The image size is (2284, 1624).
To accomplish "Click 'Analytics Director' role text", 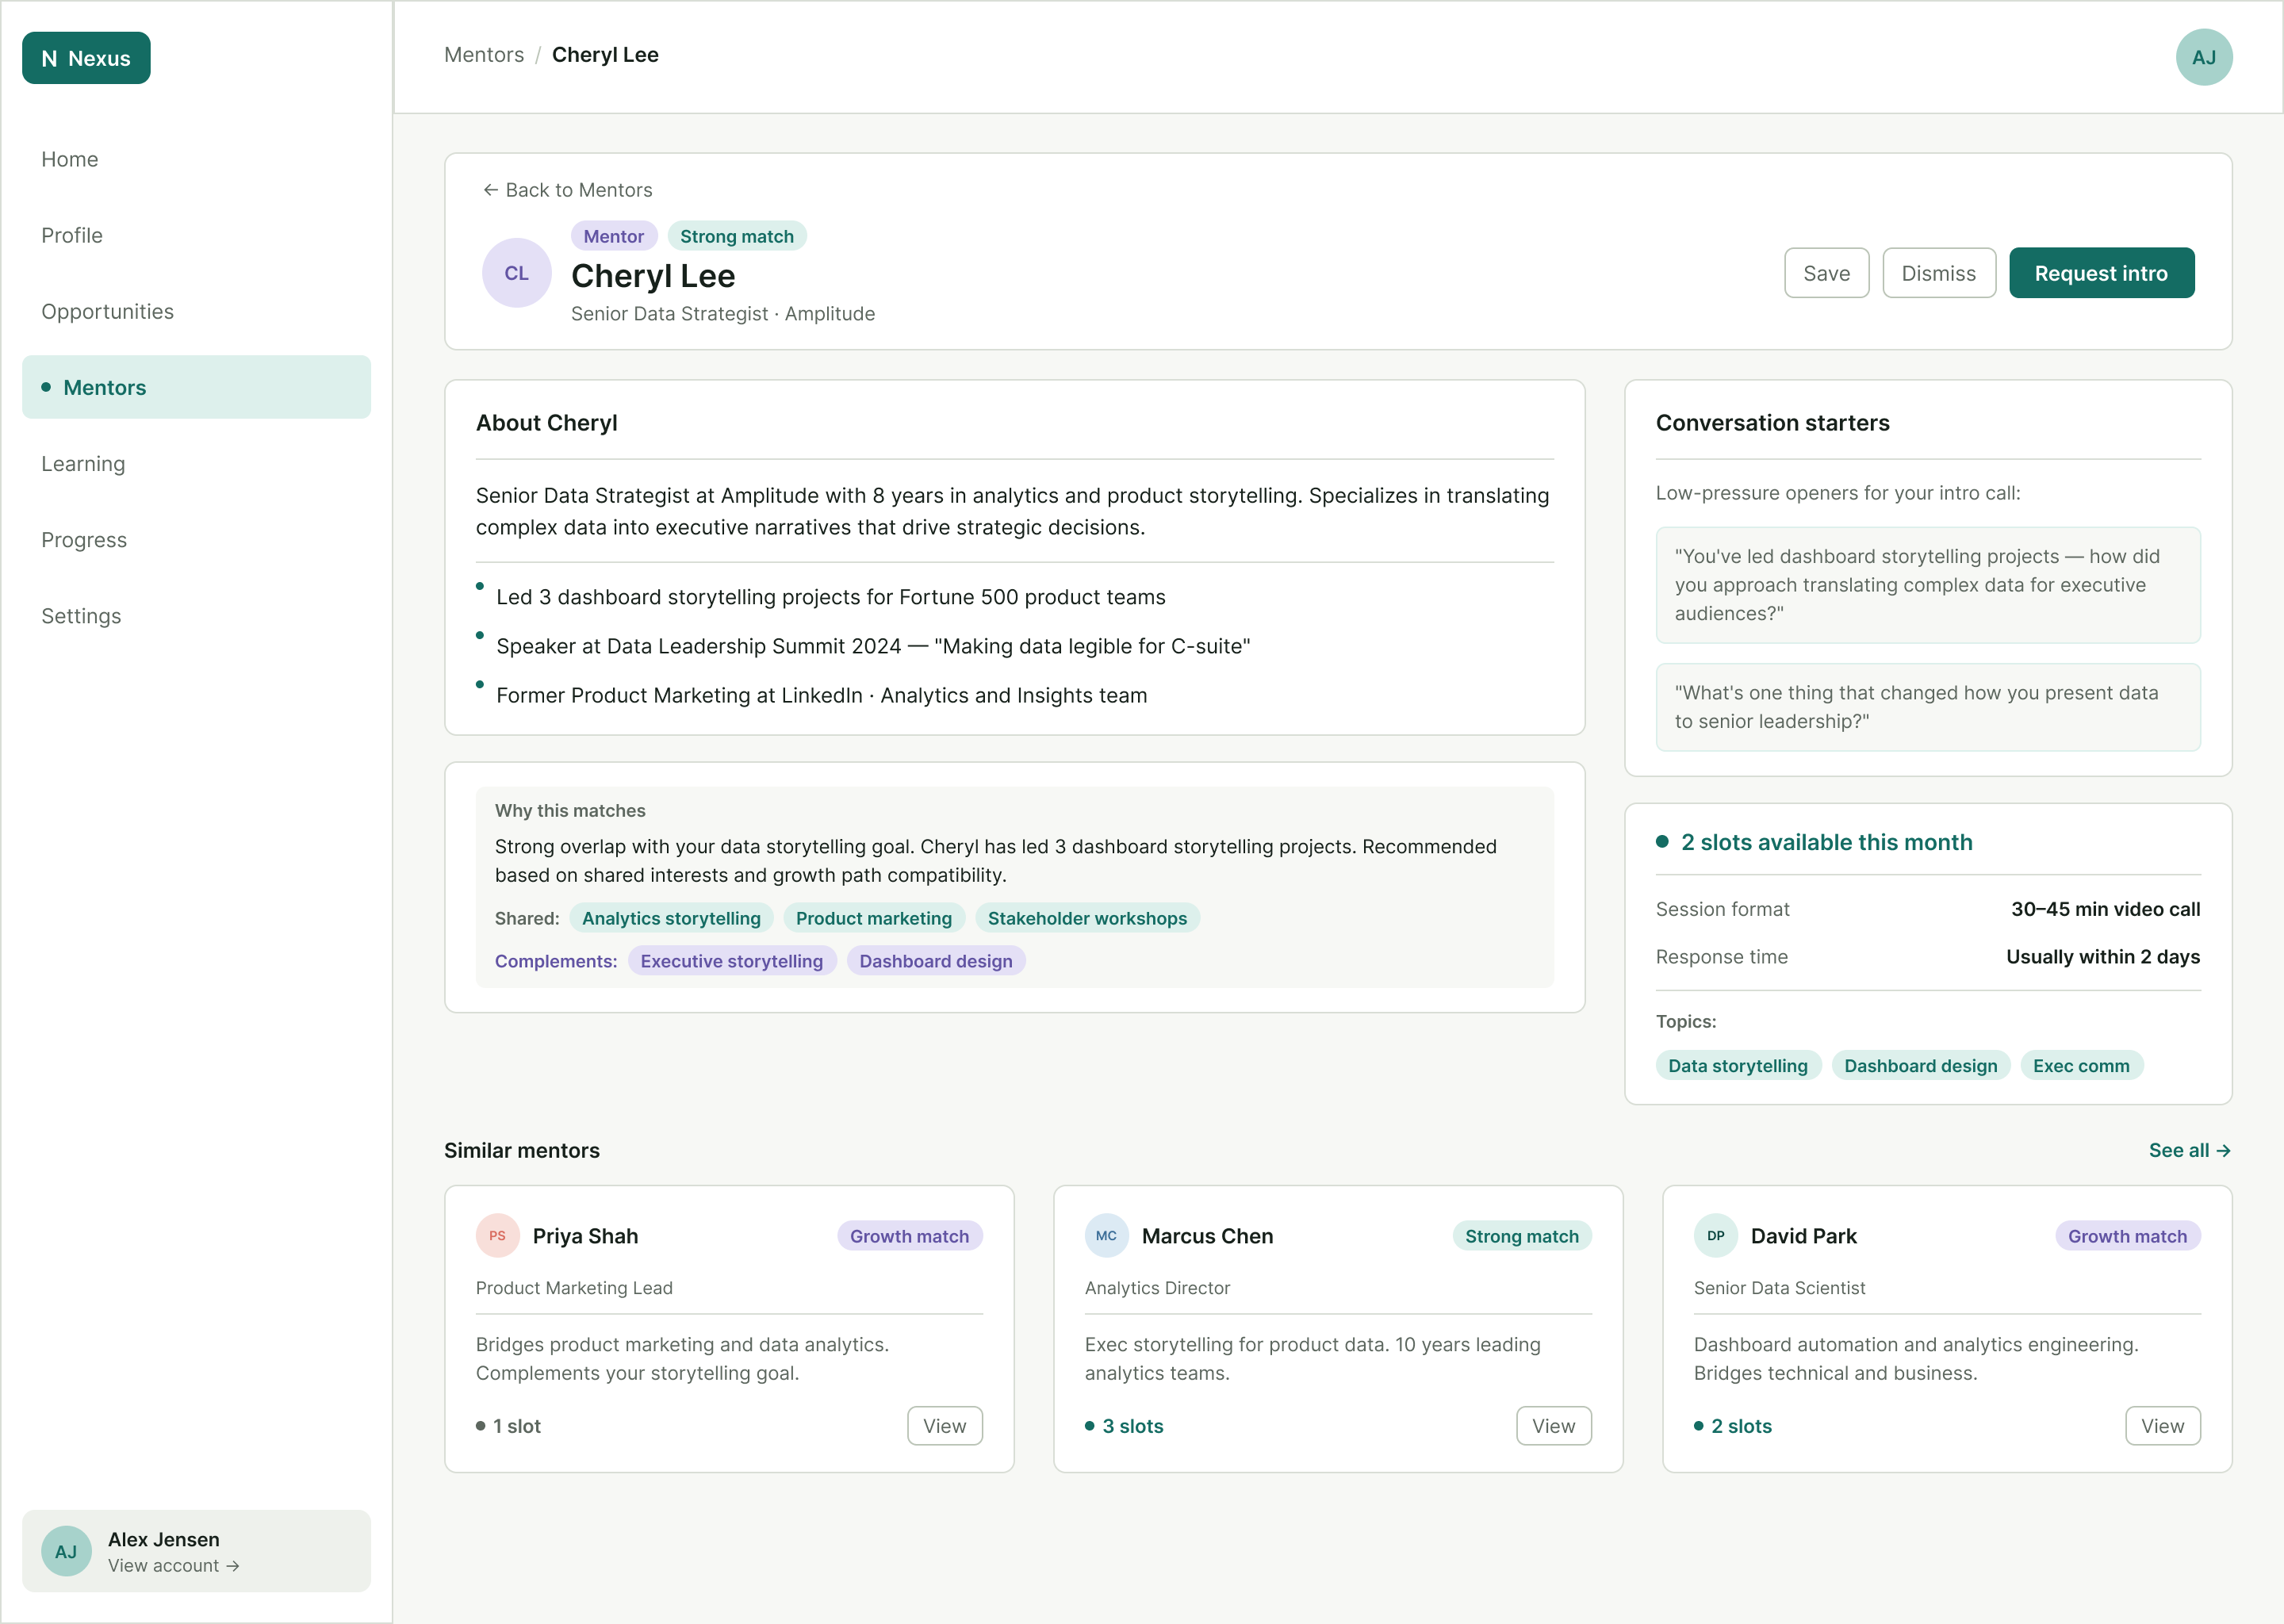I will (x=1157, y=1288).
